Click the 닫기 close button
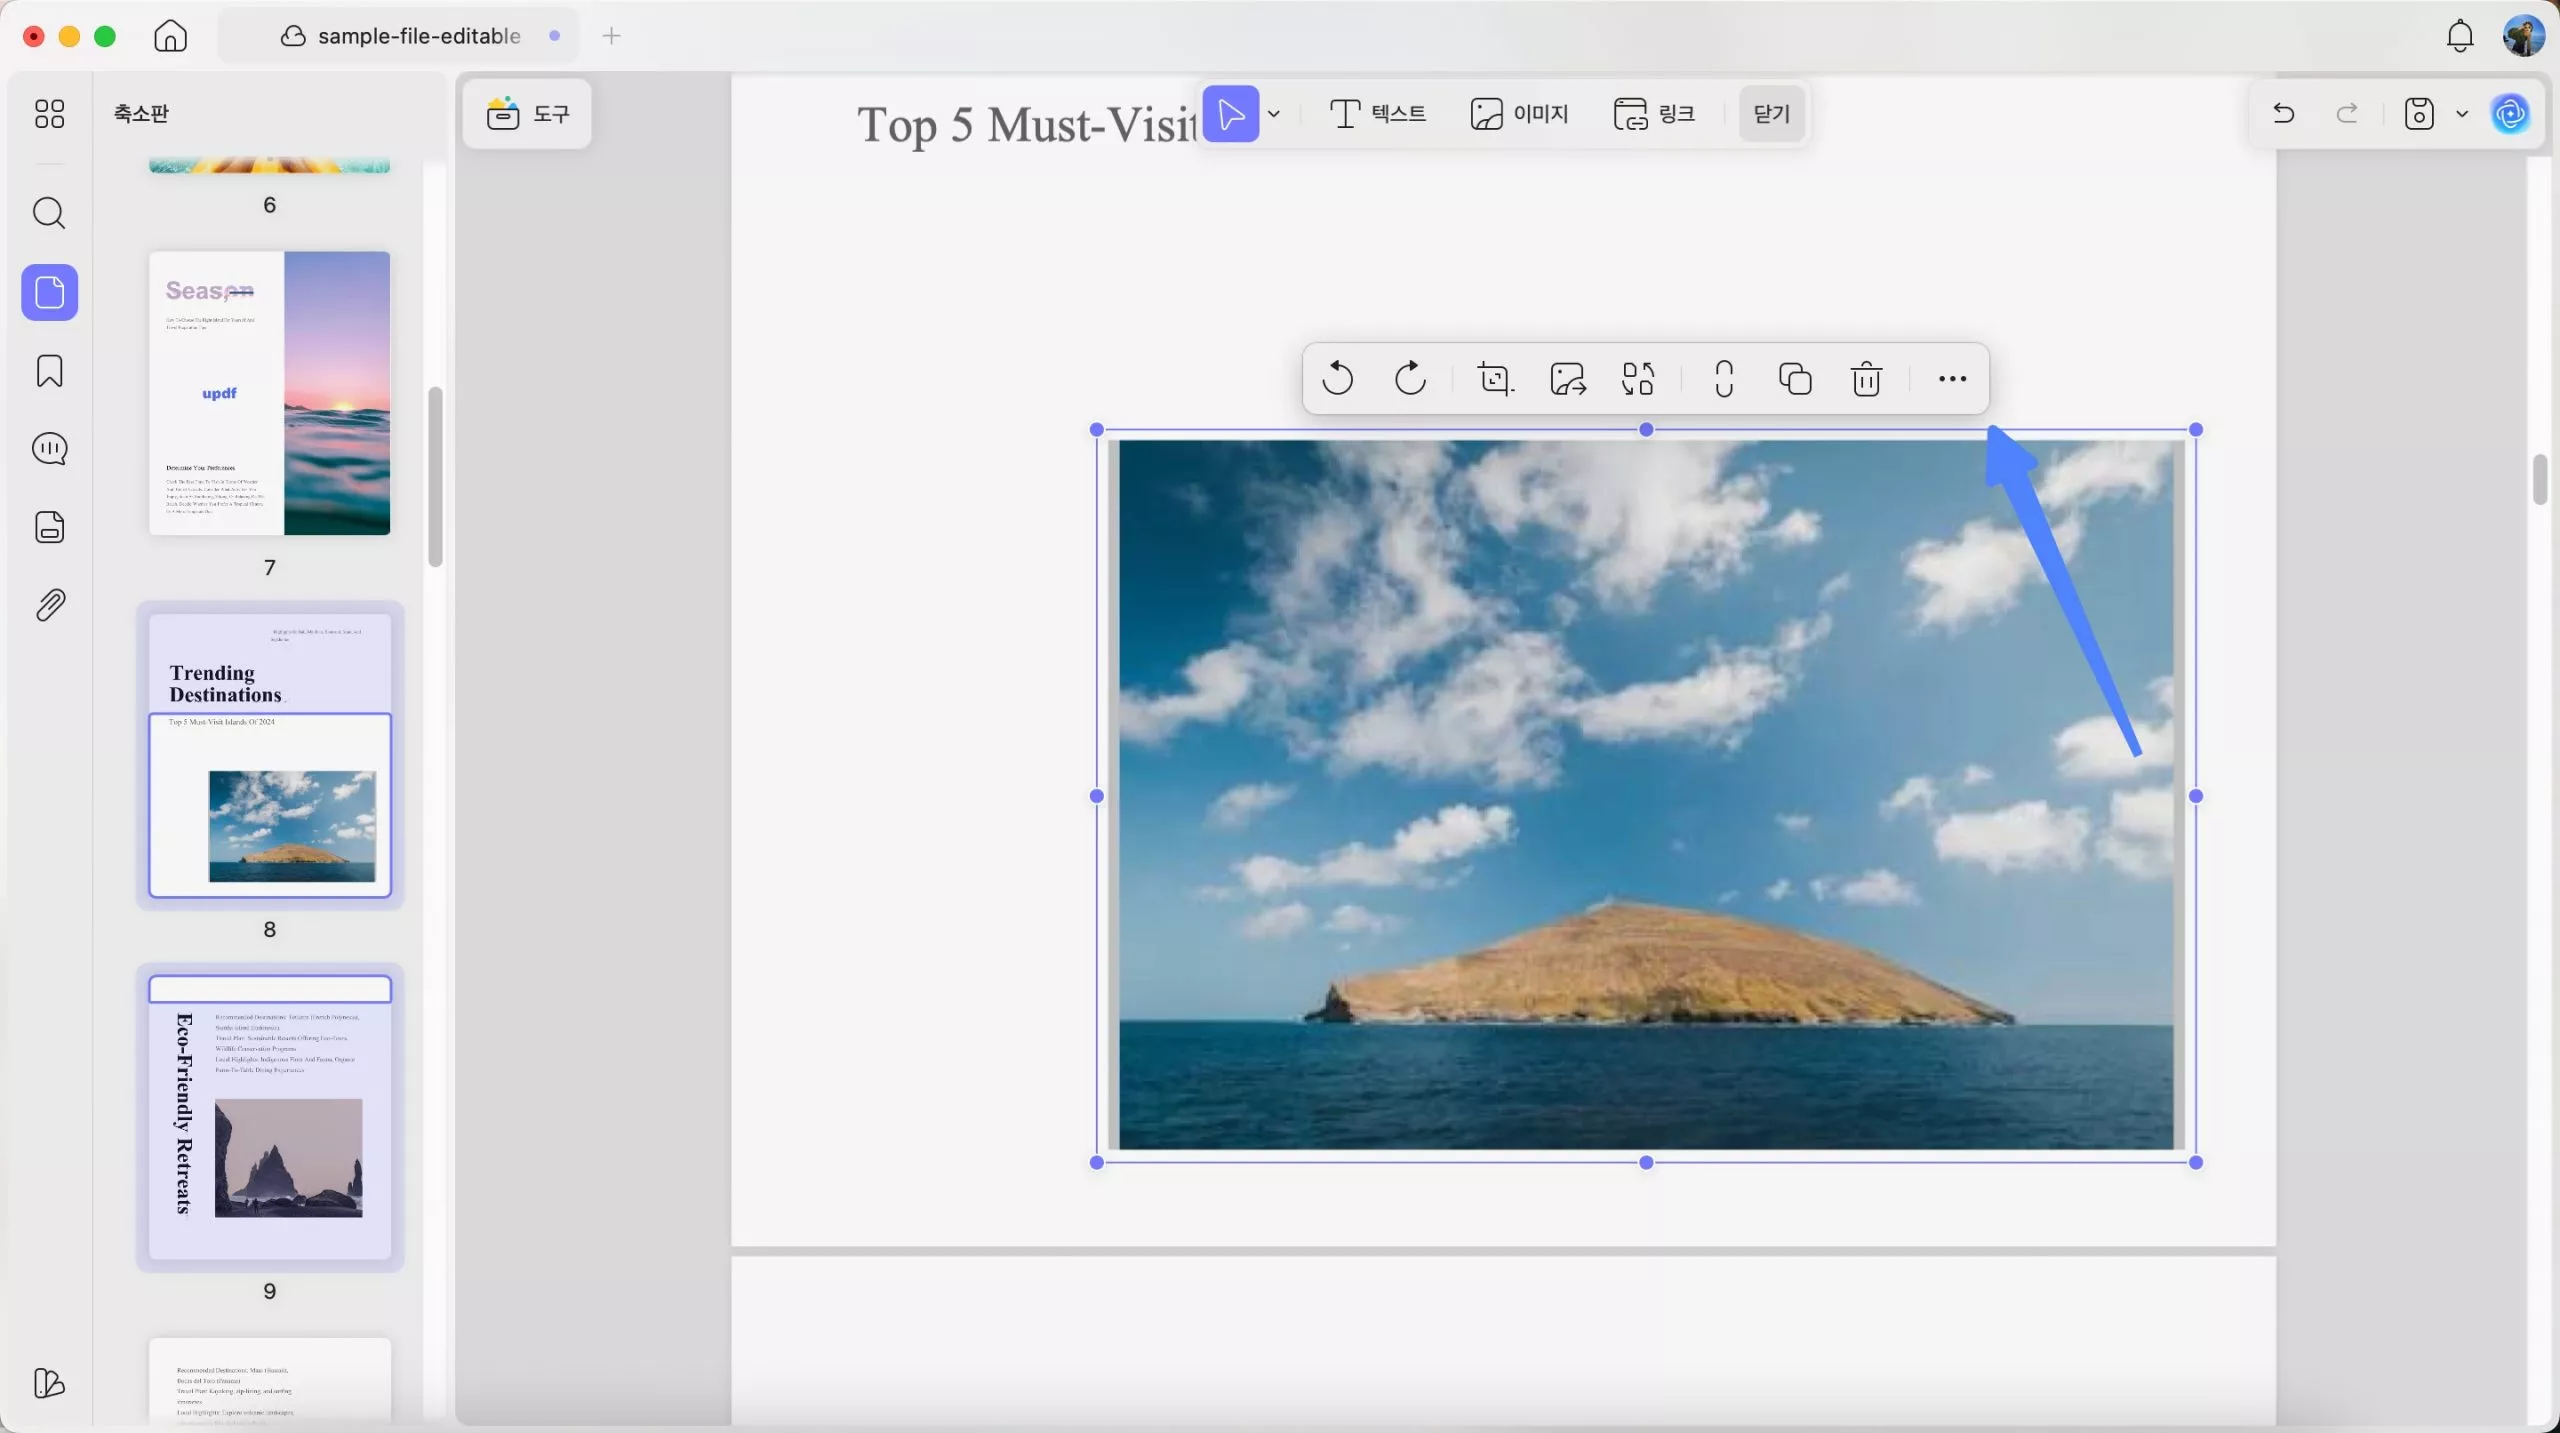The height and width of the screenshot is (1433, 2560). coord(1771,114)
